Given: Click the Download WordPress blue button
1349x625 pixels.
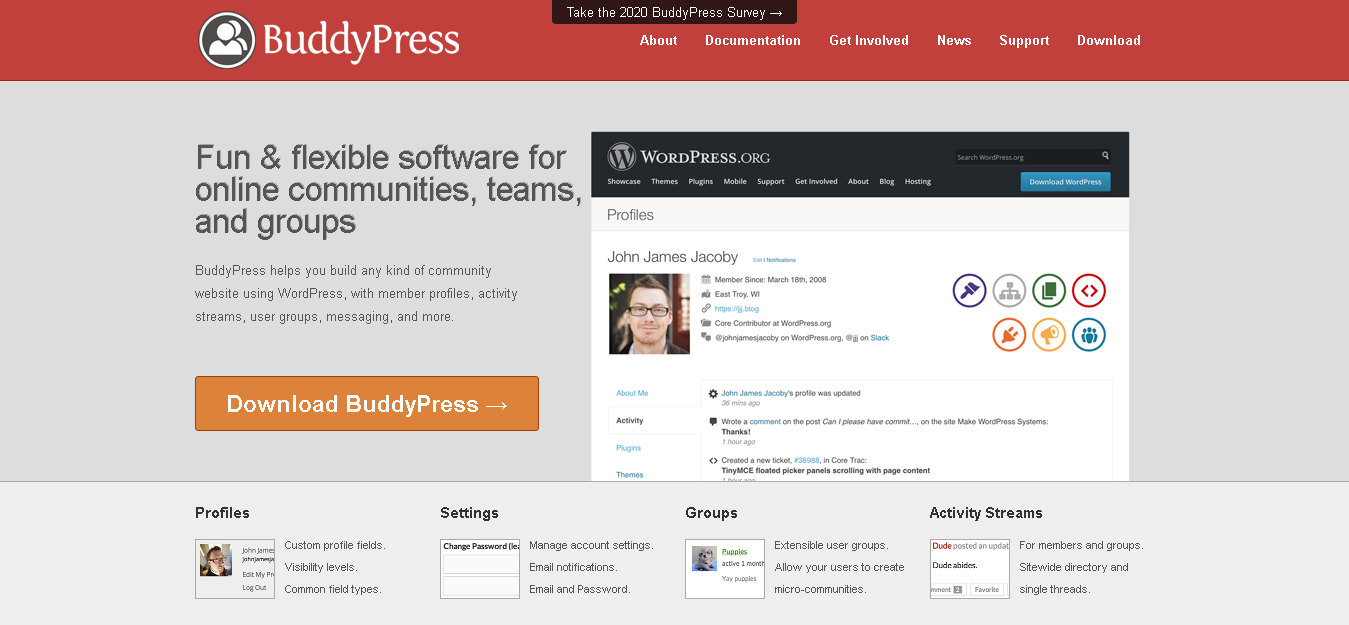Looking at the screenshot, I should click(1065, 182).
